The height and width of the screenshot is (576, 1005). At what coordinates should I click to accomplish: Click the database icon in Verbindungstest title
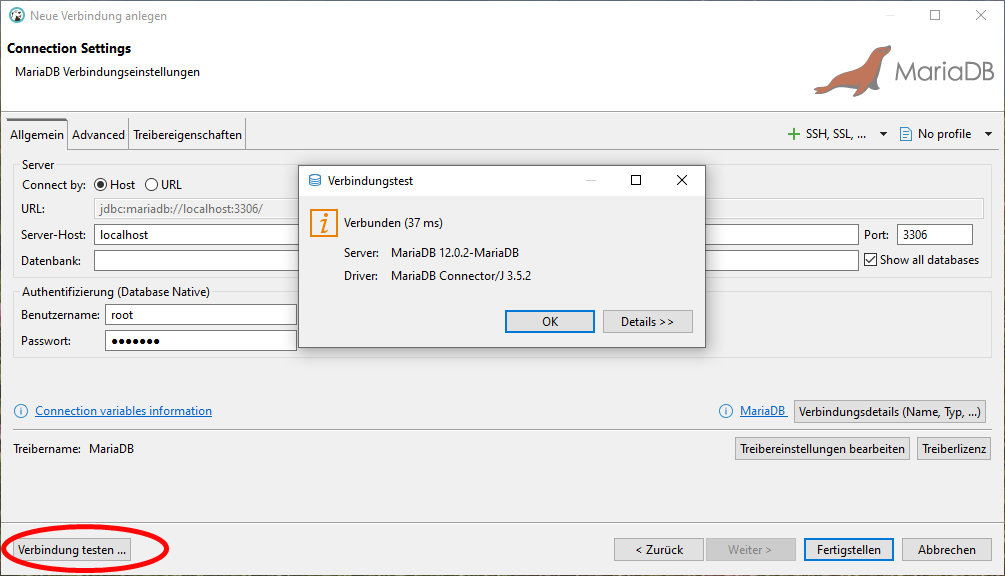coord(315,181)
